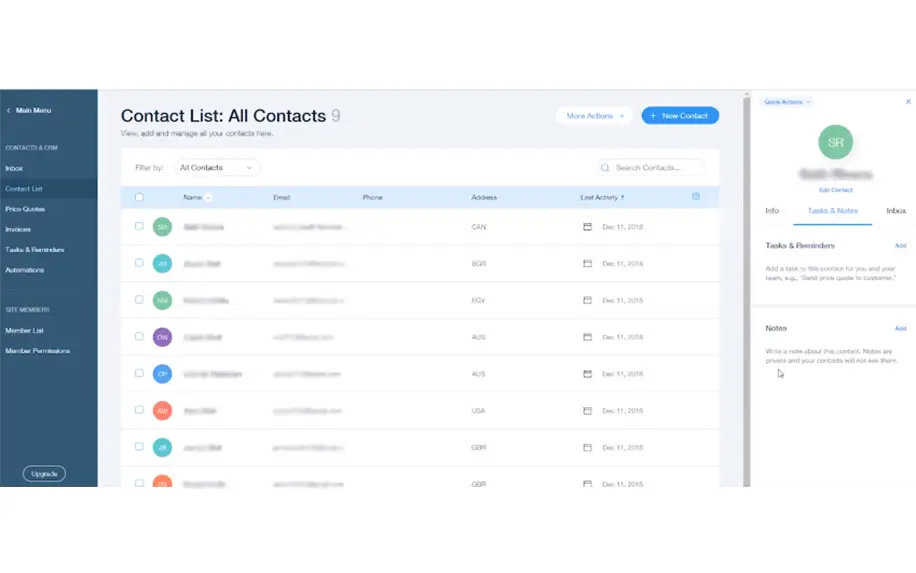Click the JB avatar in the BGR row
The width and height of the screenshot is (916, 573).
(162, 263)
